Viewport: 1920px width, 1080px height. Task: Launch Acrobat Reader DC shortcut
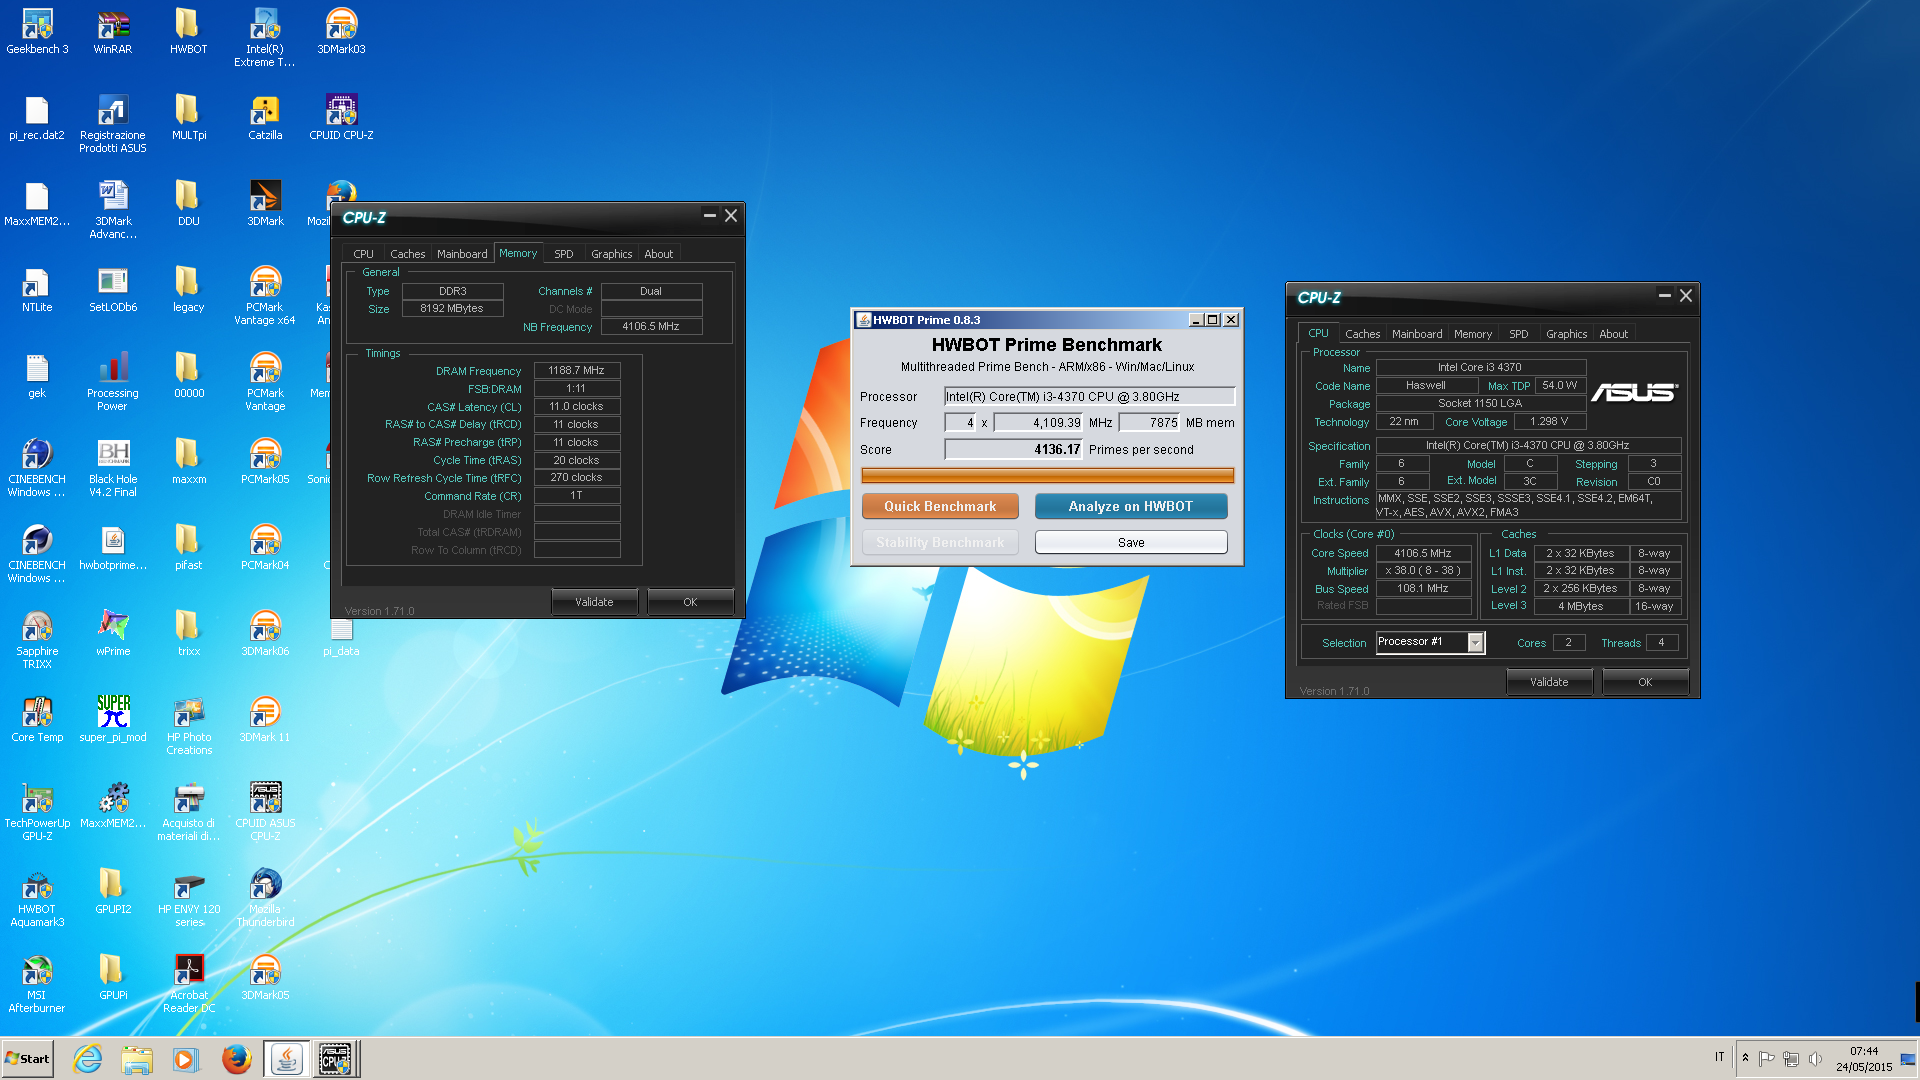coord(189,984)
